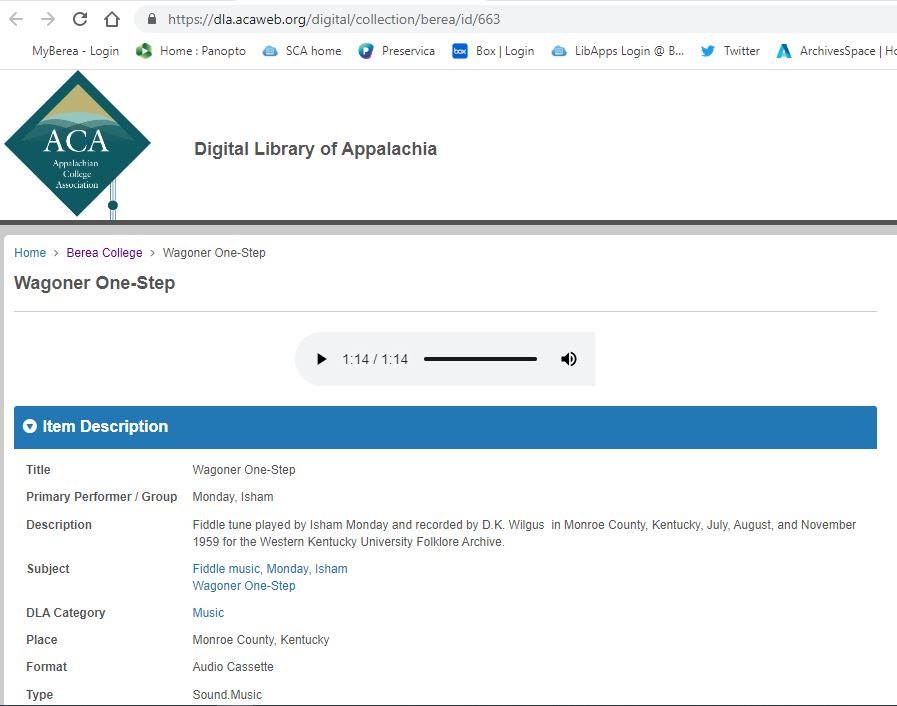Image resolution: width=897 pixels, height=706 pixels.
Task: Click Monroe County, Kentucky place value
Action: (x=261, y=640)
